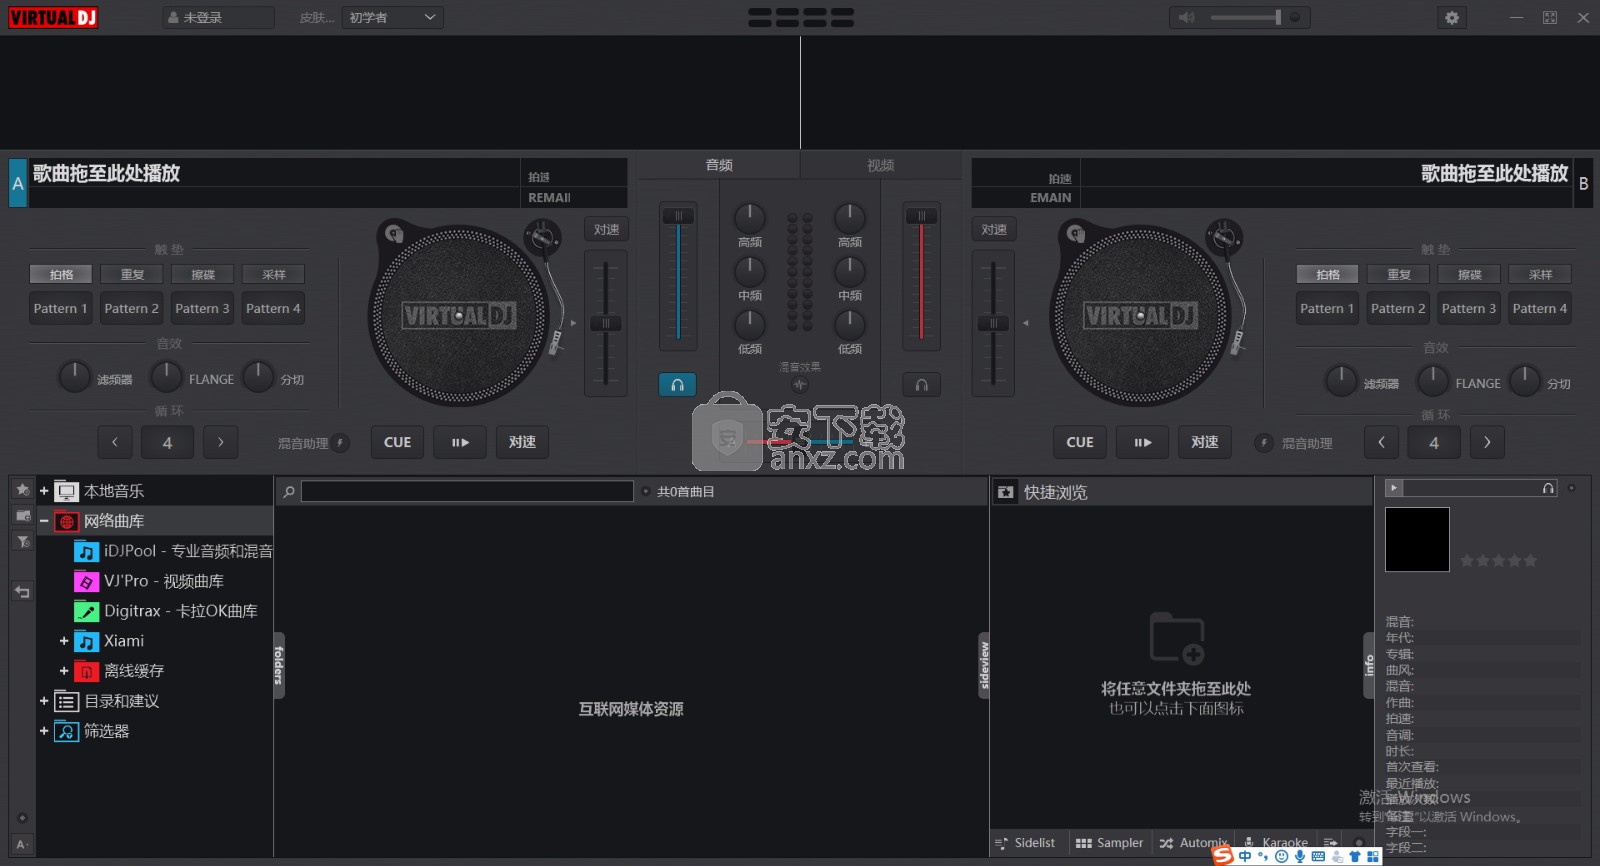Click the deck A mix assist lightning icon

(x=341, y=442)
